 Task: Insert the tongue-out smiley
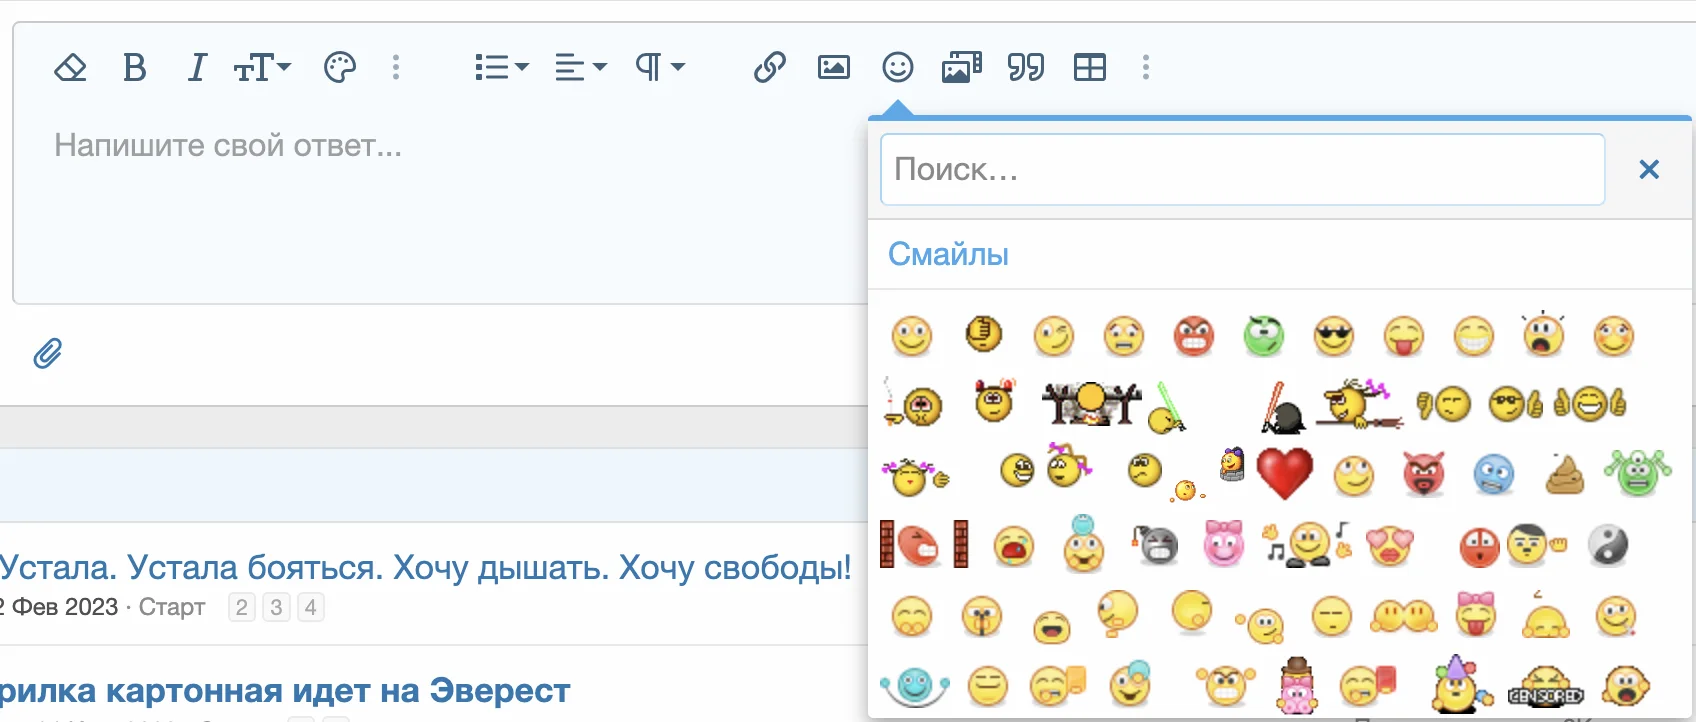pos(1404,337)
